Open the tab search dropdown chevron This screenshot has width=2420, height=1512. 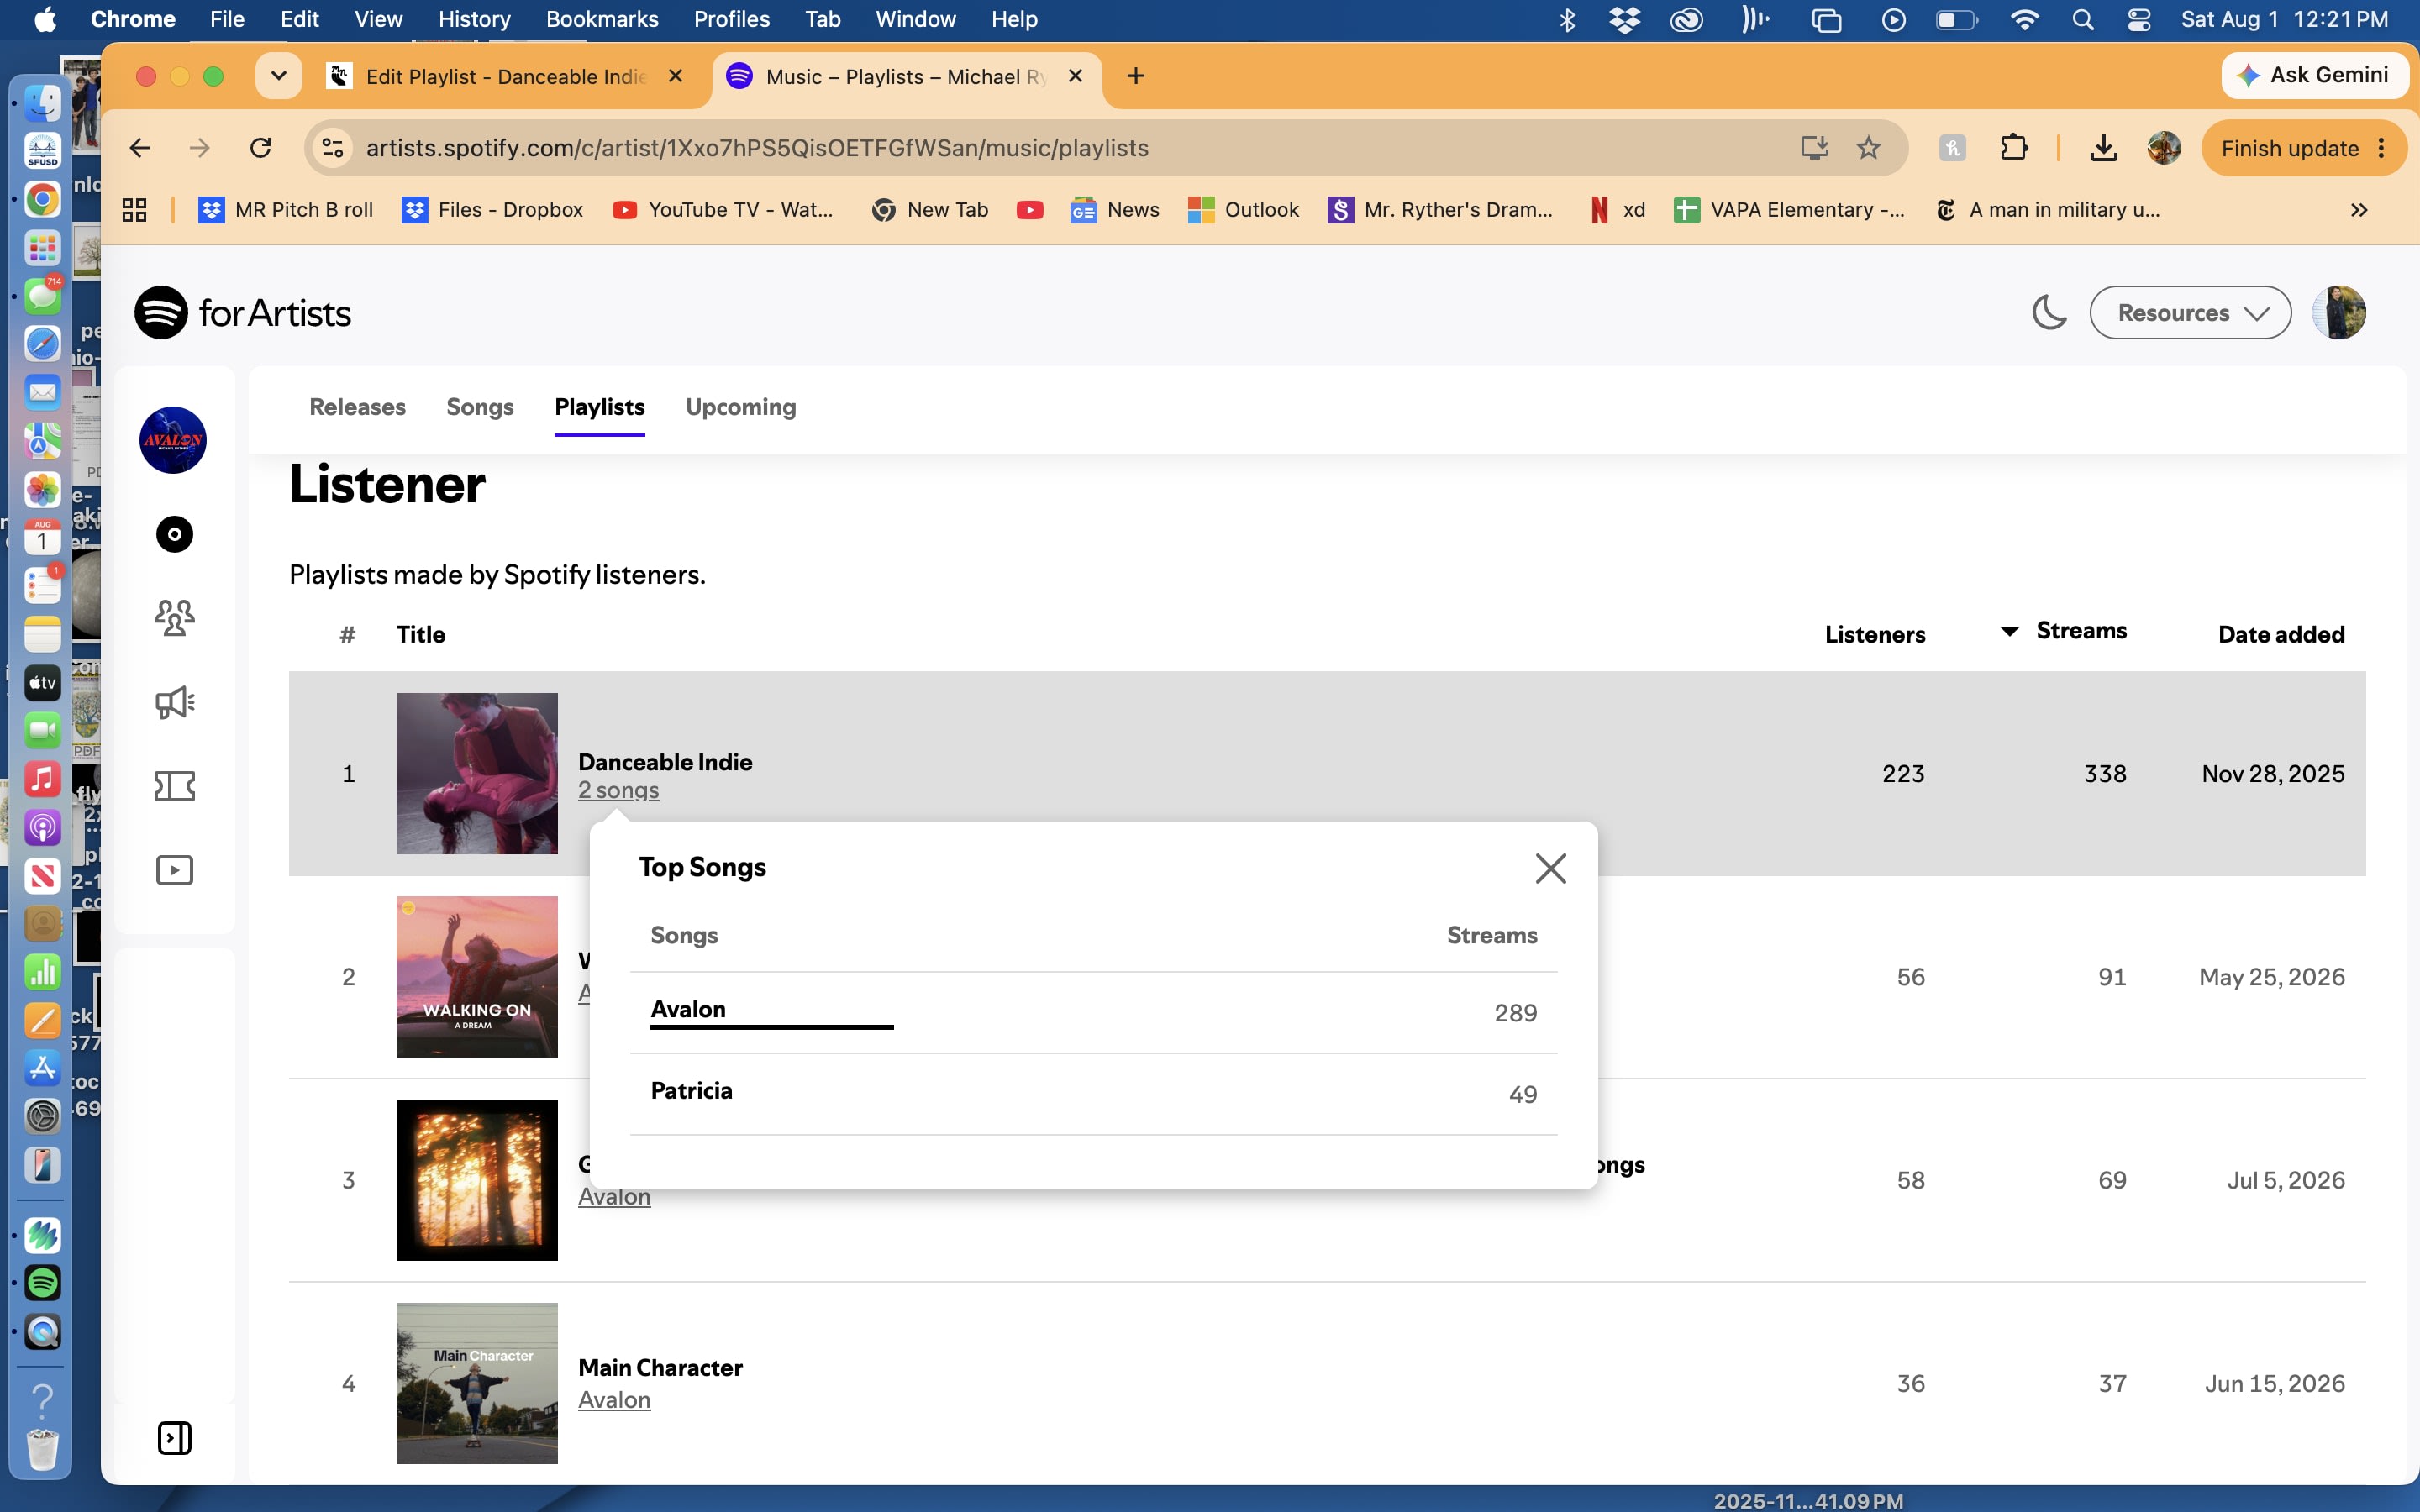tap(278, 76)
